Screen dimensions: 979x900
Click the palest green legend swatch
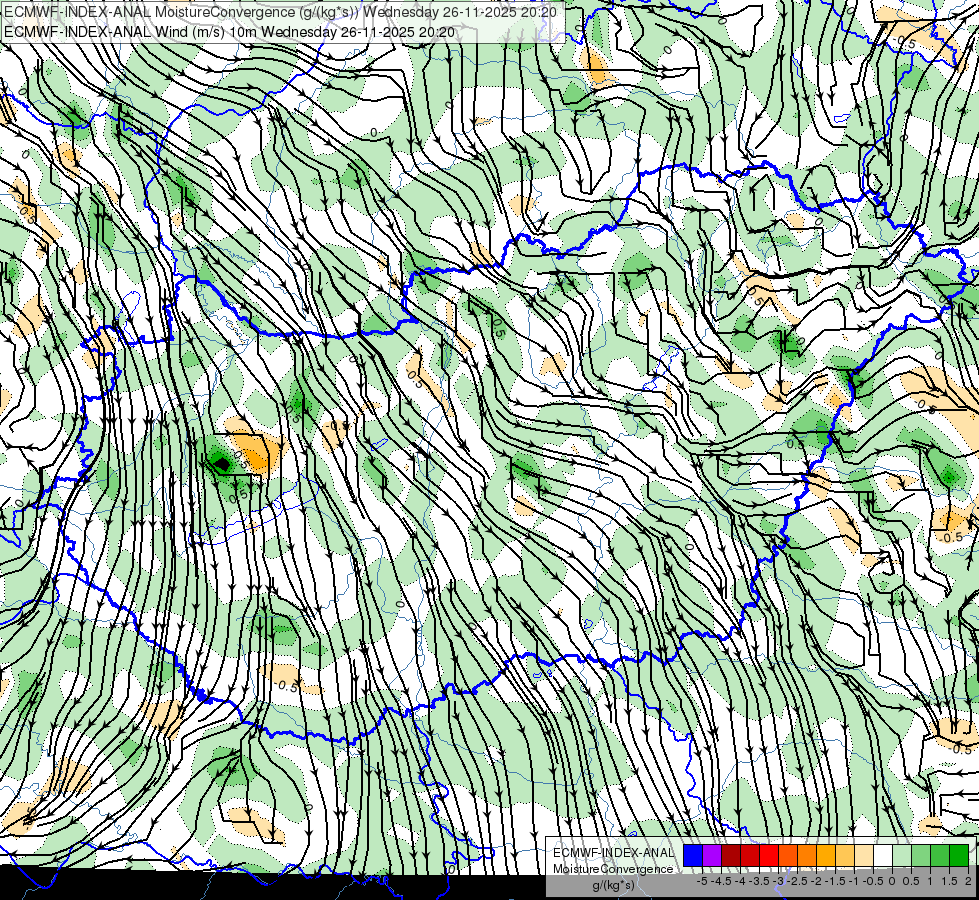[x=902, y=856]
